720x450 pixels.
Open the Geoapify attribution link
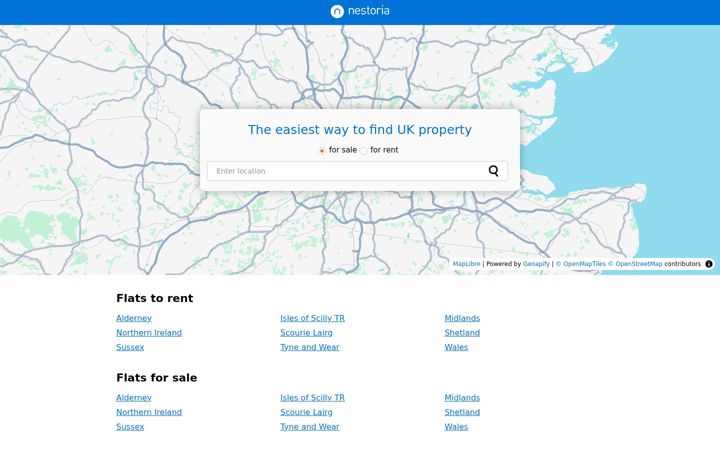tap(536, 264)
